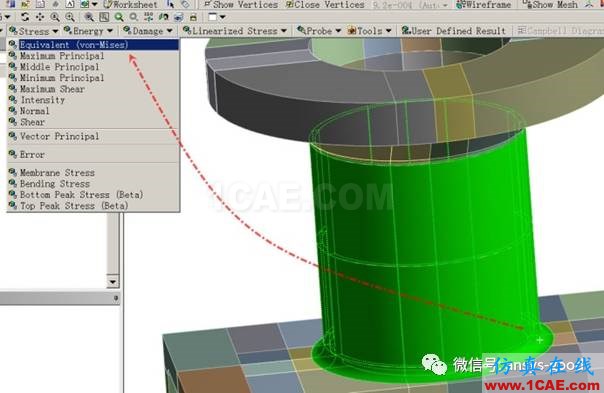Toggle Wireframe display mode

click(x=483, y=5)
